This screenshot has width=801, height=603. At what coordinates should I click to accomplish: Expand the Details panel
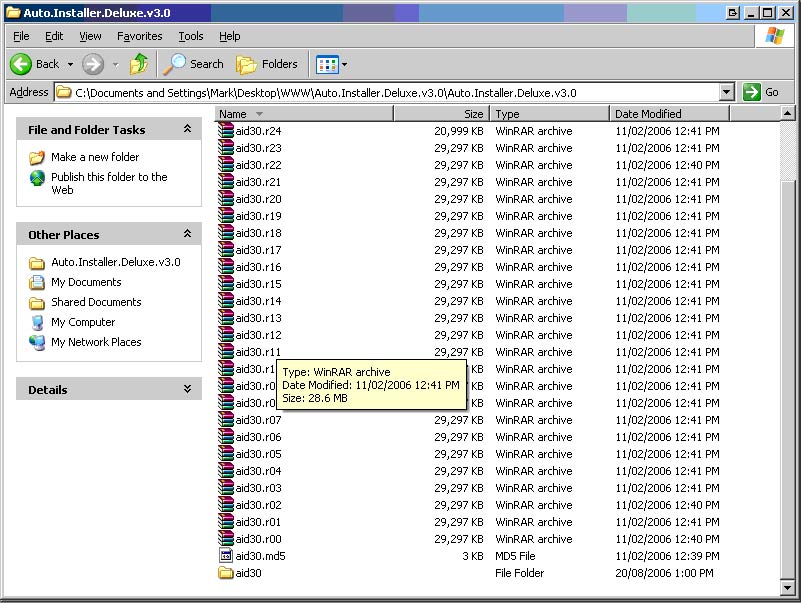click(x=187, y=389)
